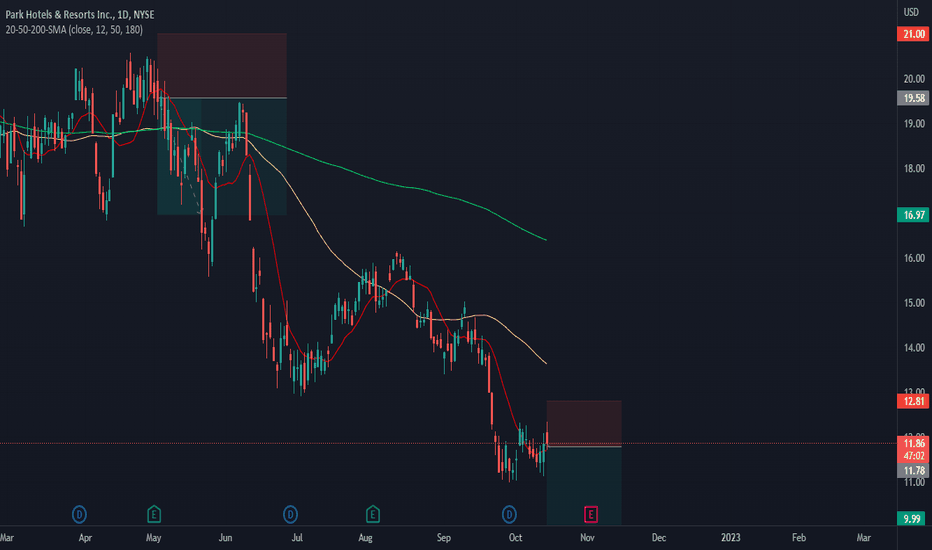Click the earnings marker near August
Image resolution: width=932 pixels, height=550 pixels.
coord(373,514)
